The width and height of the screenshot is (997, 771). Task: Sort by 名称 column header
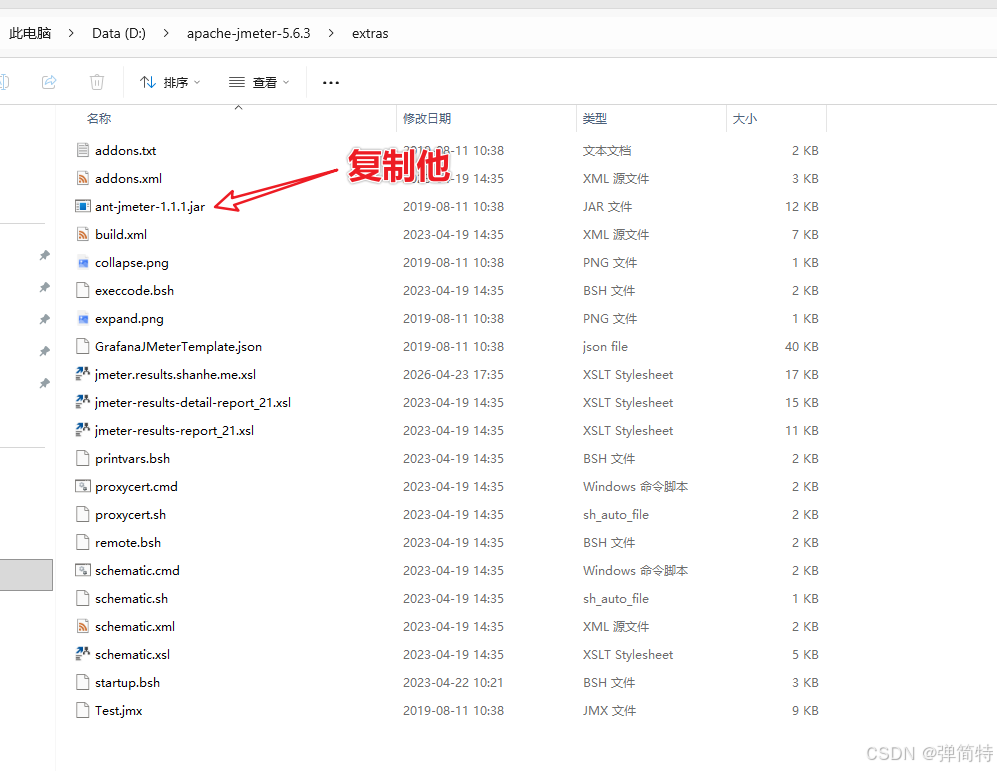99,119
